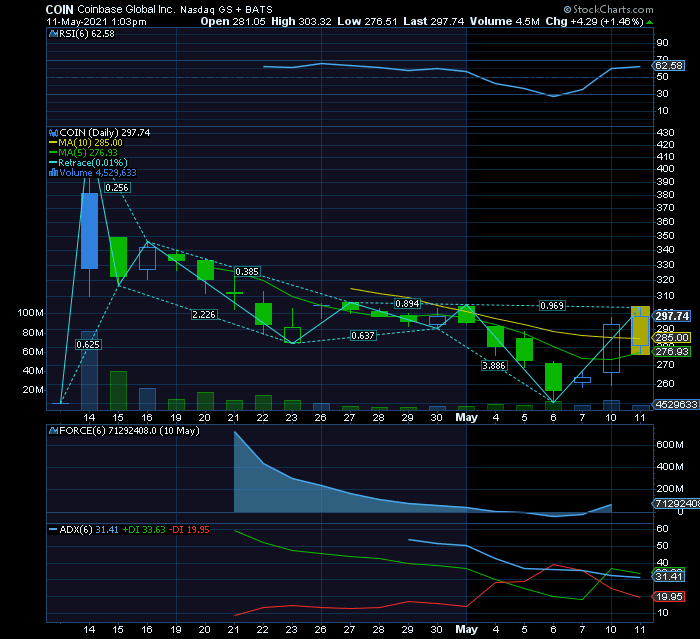Click the green up-arrow after the Chg value

point(650,22)
